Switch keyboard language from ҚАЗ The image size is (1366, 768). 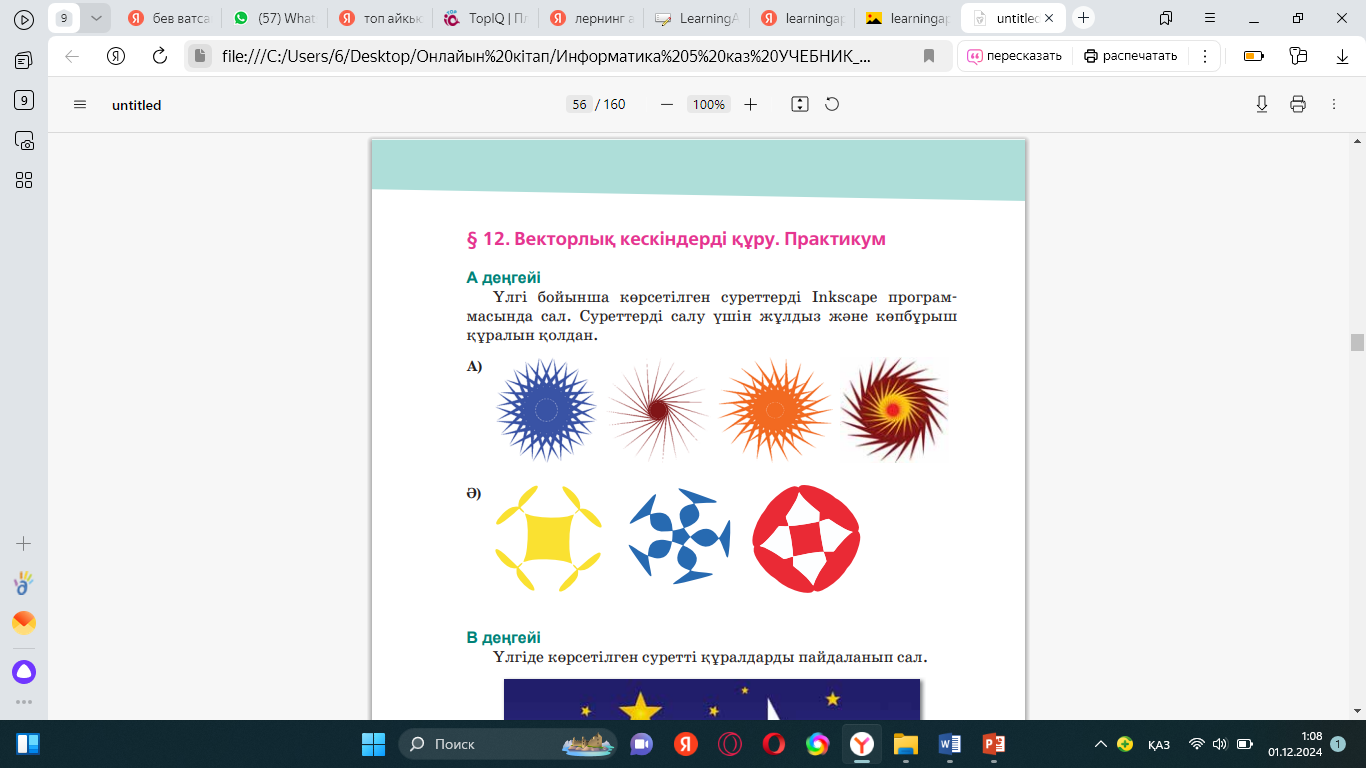[1159, 744]
